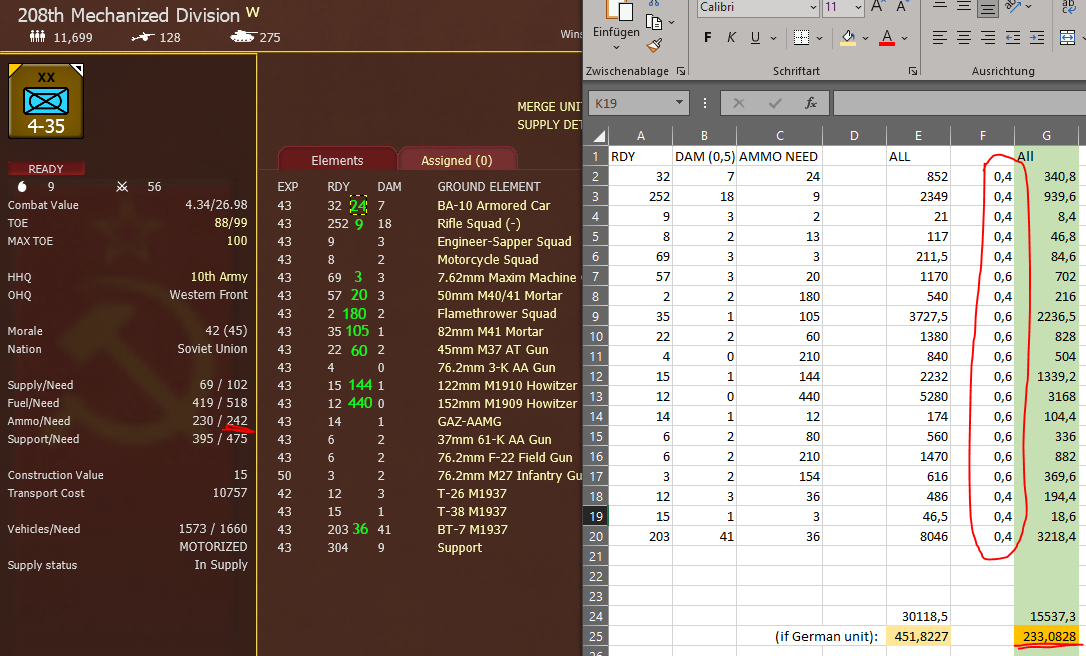
Task: Click the copy icon in Zwischenablage group
Action: click(x=653, y=22)
